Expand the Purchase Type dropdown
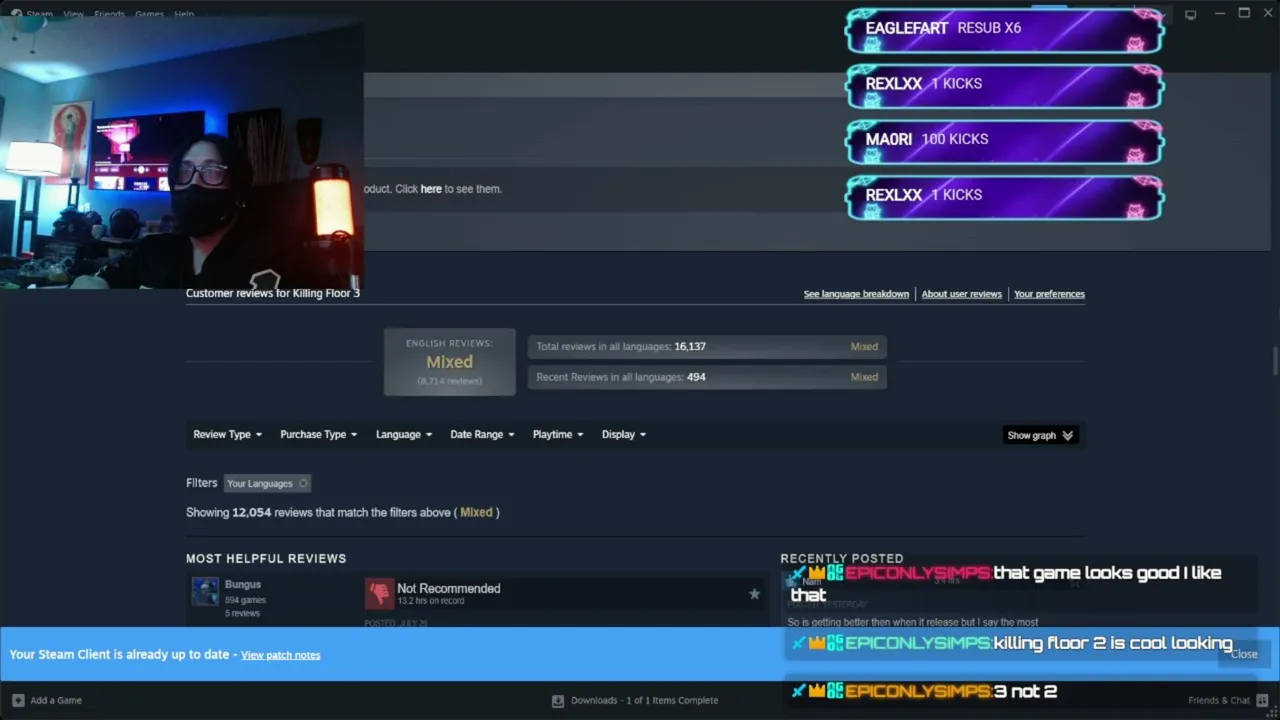The image size is (1280, 720). pos(318,435)
